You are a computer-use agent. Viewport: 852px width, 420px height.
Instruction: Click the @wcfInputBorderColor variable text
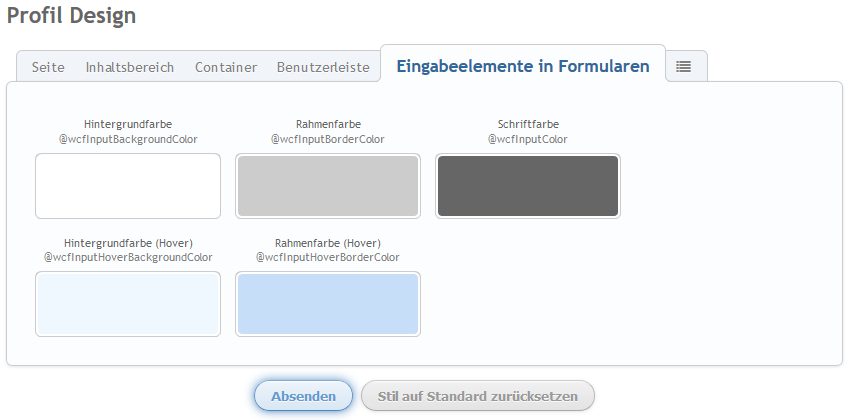[328, 139]
